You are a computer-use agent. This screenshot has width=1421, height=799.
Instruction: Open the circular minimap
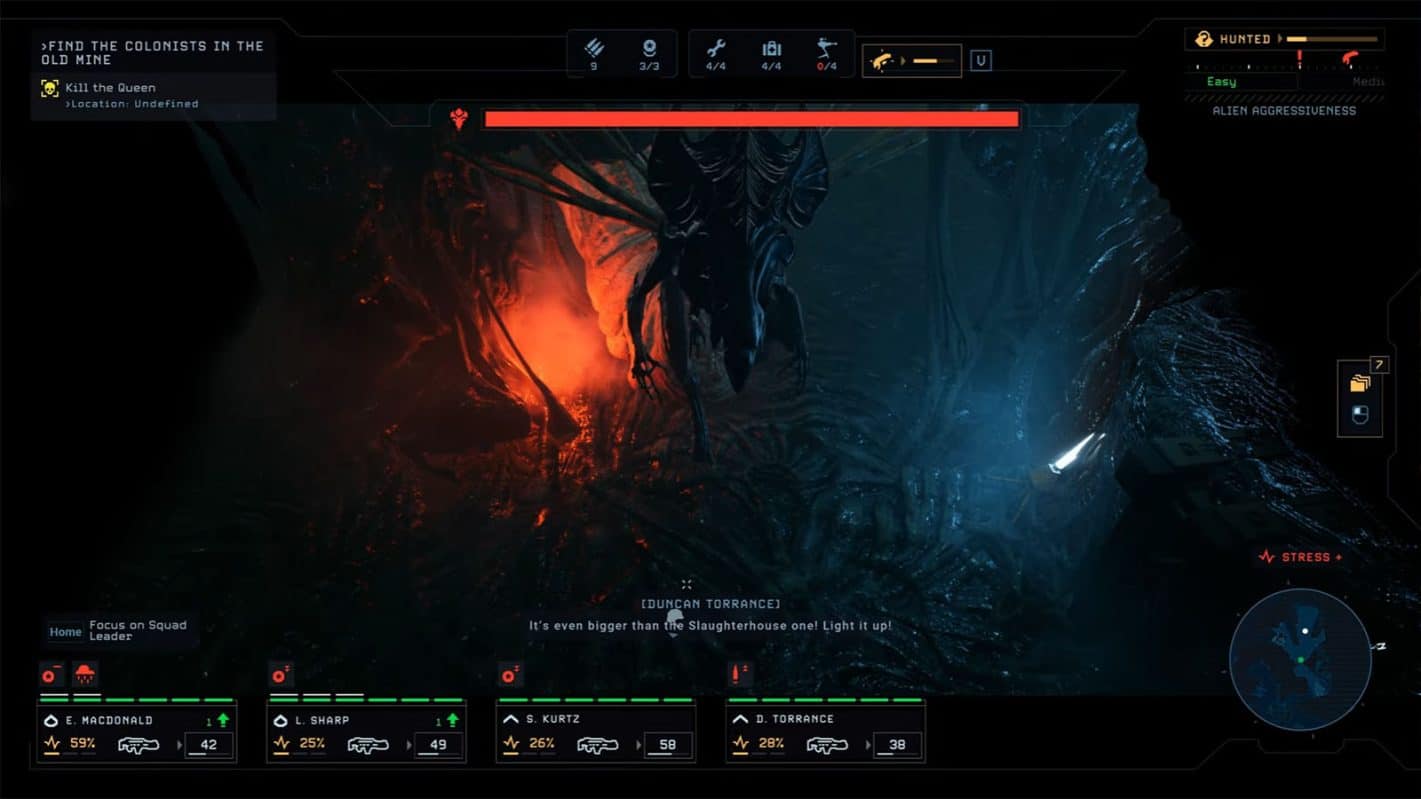tap(1300, 659)
